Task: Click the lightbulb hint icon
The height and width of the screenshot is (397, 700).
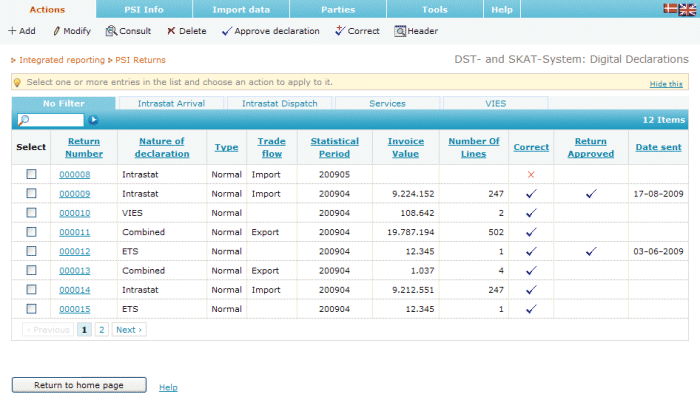Action: click(17, 82)
